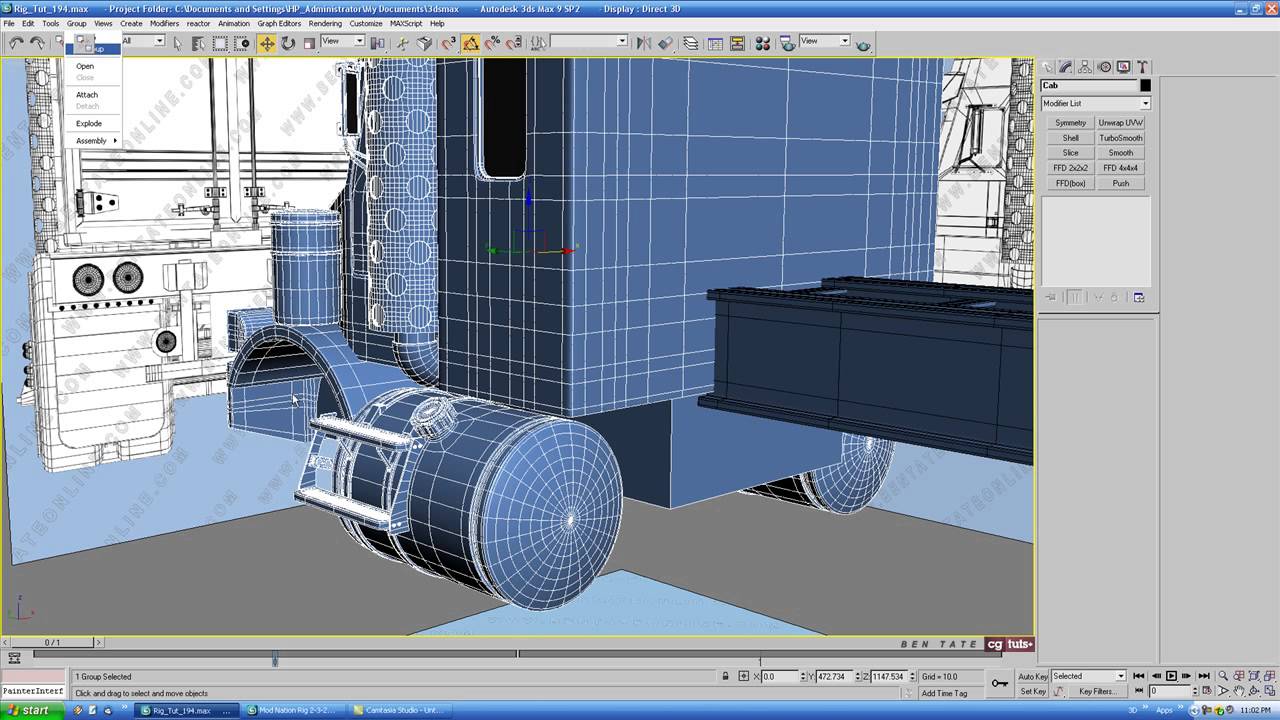Switch to the Utilities hammer tab

pyautogui.click(x=1142, y=68)
